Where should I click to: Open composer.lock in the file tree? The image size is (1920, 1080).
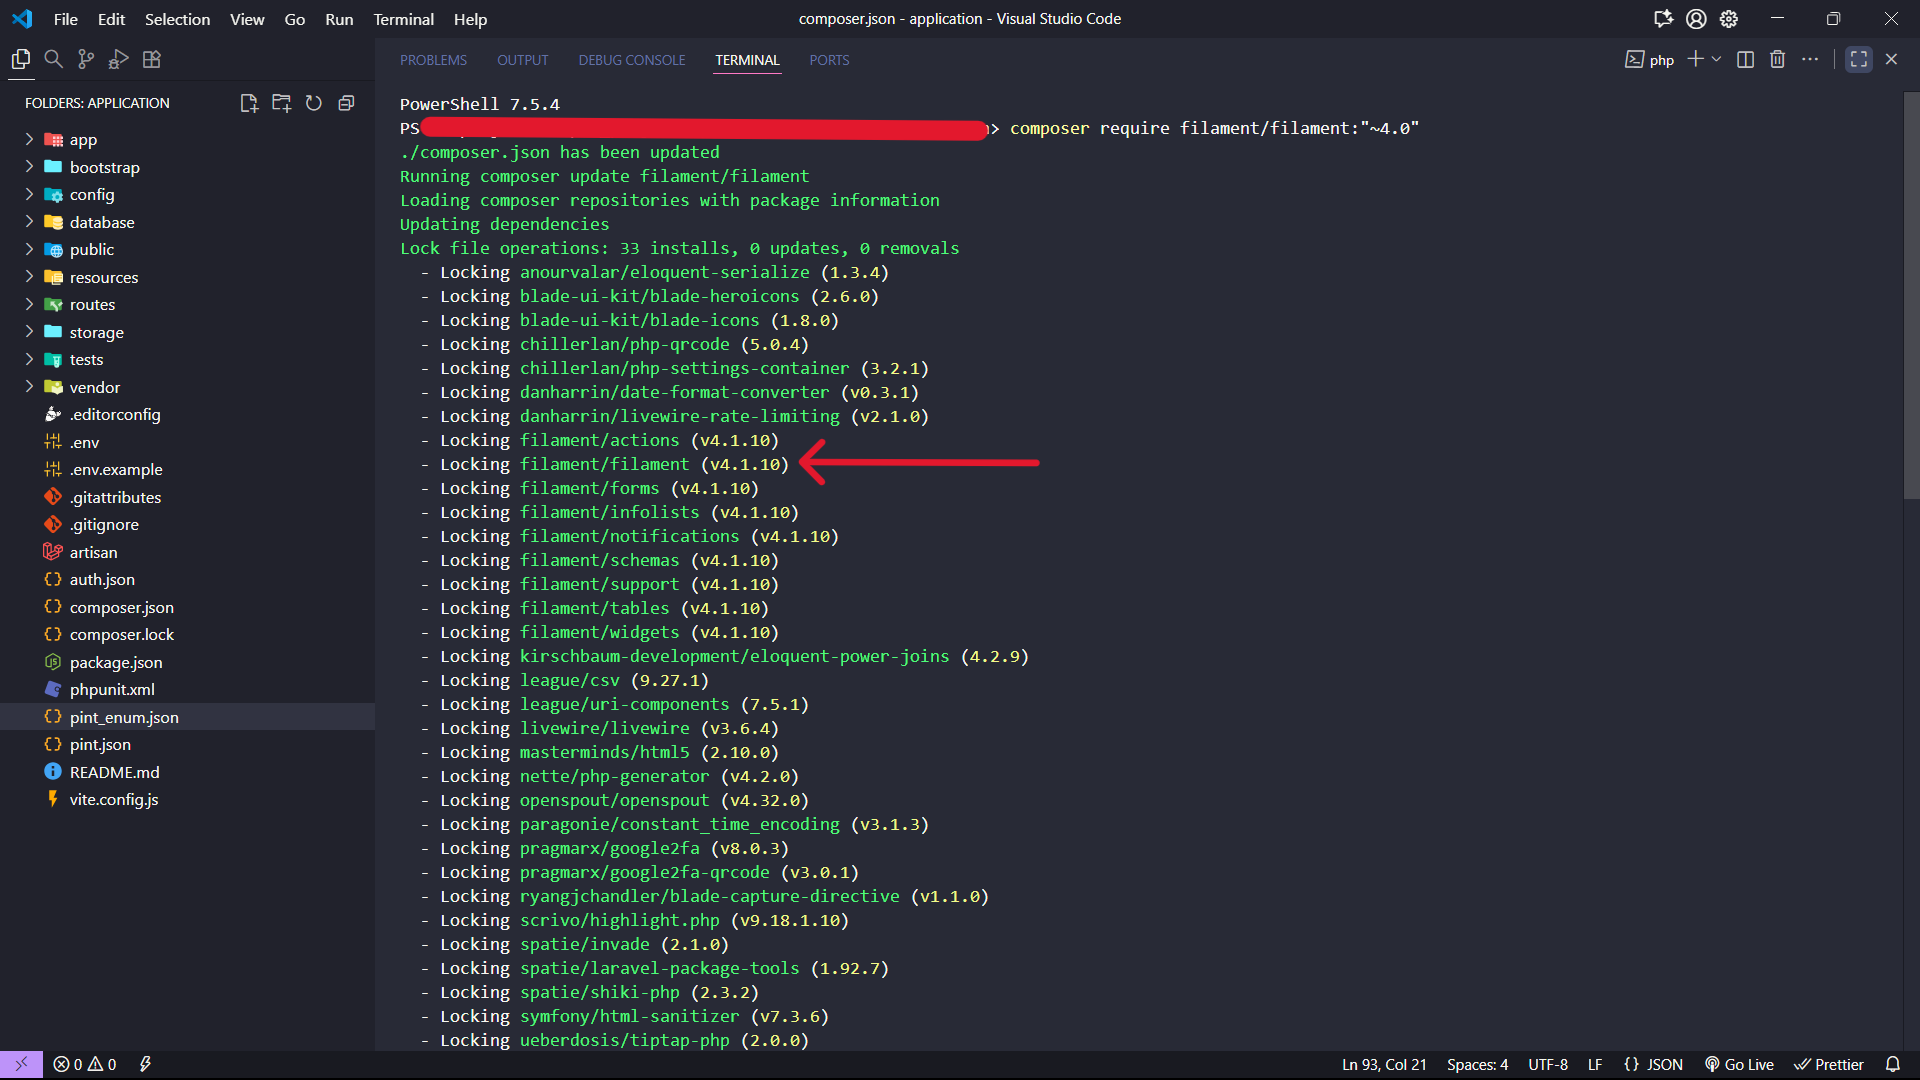pos(121,634)
